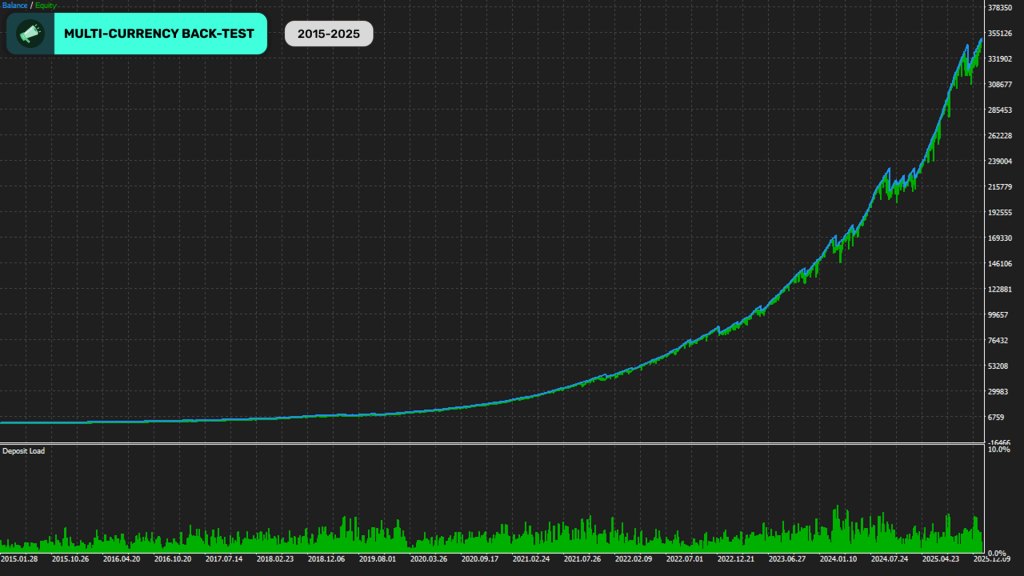Click the 2016.04.20 date axis marker
1024x576 pixels.
[x=121, y=559]
